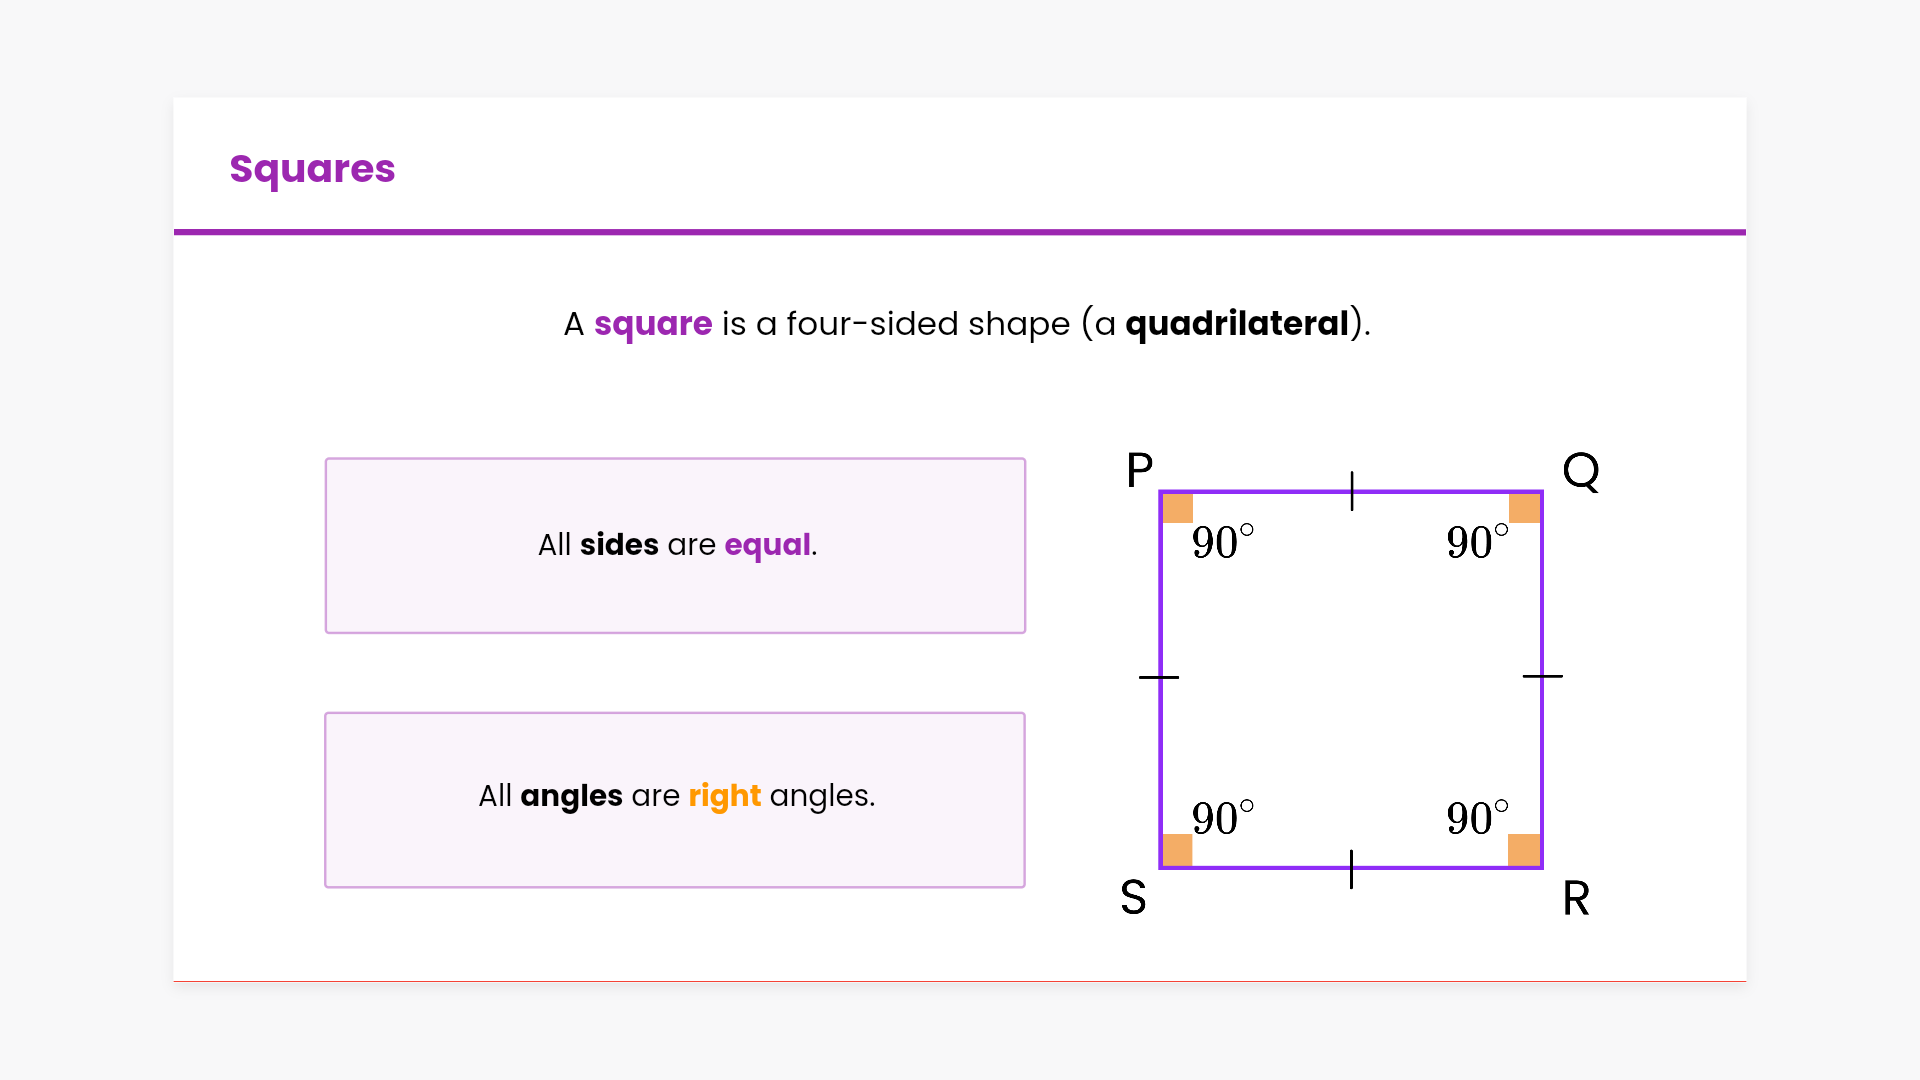The image size is (1920, 1080).
Task: Click the tick mark on side QR
Action: click(x=1542, y=676)
